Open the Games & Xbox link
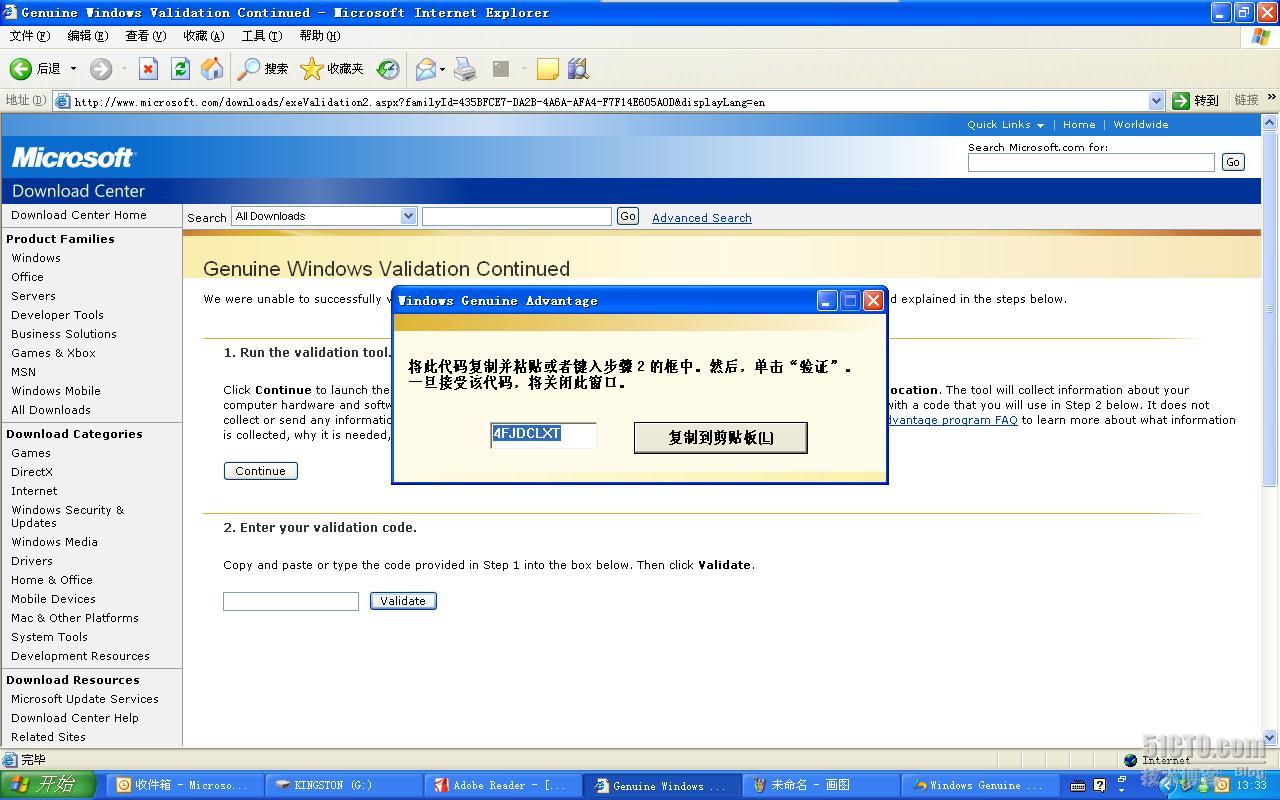The height and width of the screenshot is (800, 1280). (x=53, y=353)
